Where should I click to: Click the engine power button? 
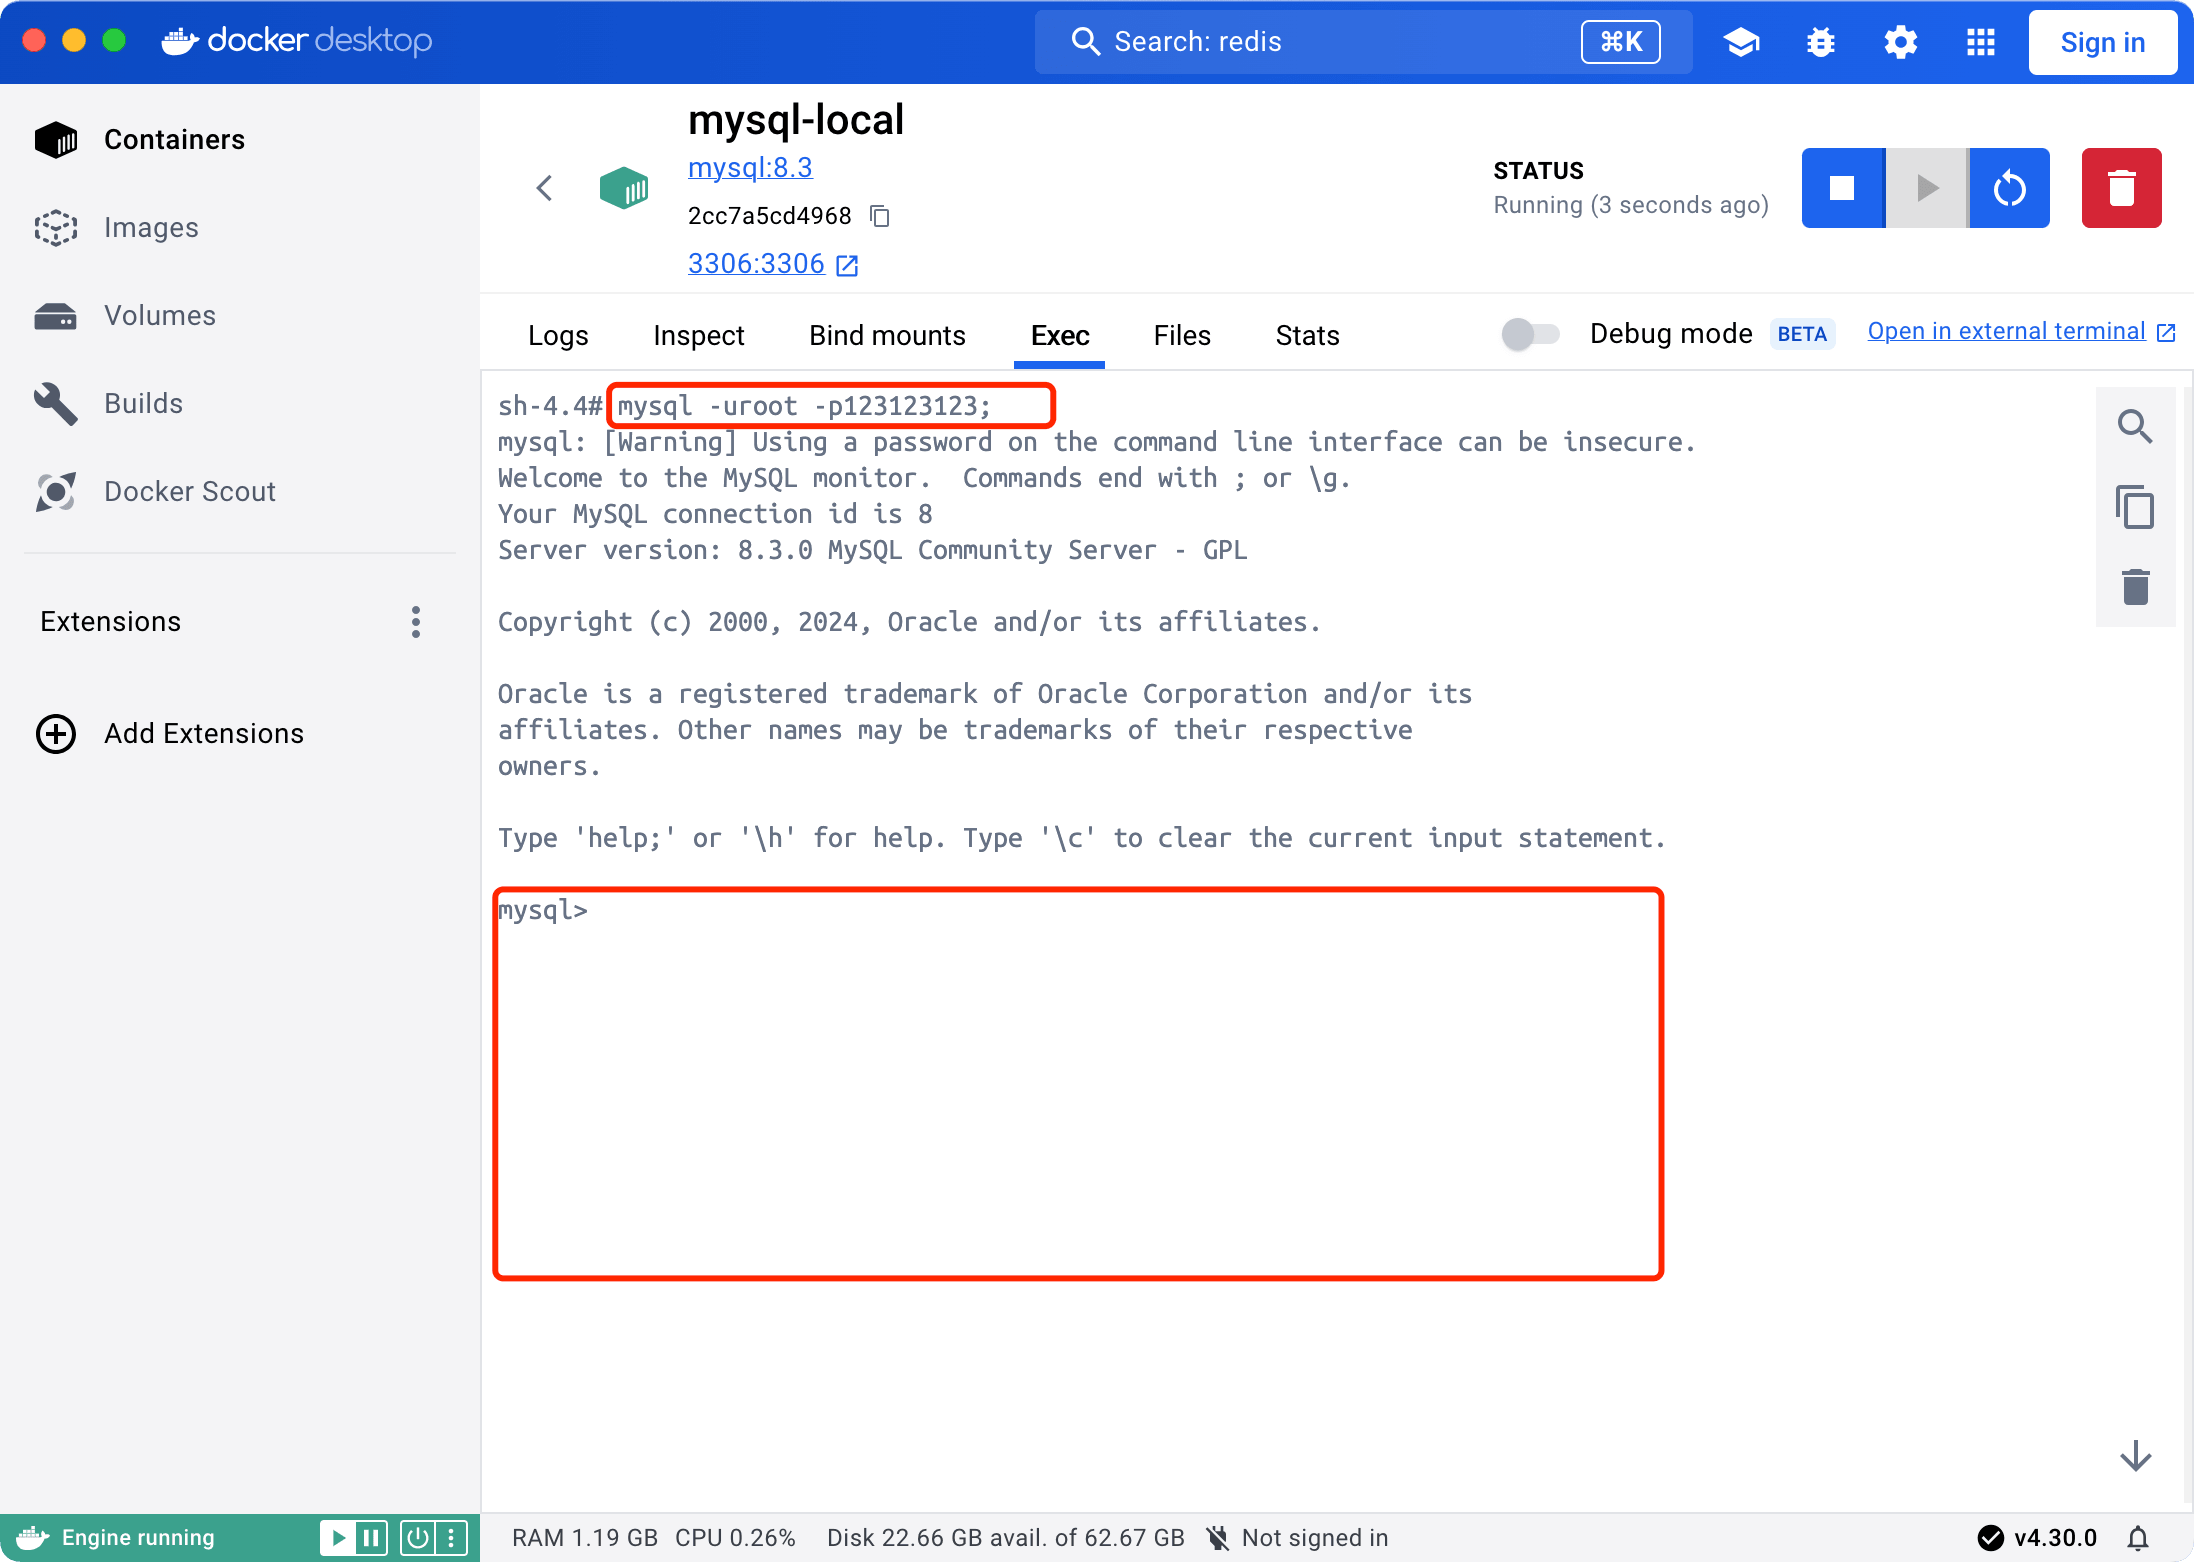418,1537
